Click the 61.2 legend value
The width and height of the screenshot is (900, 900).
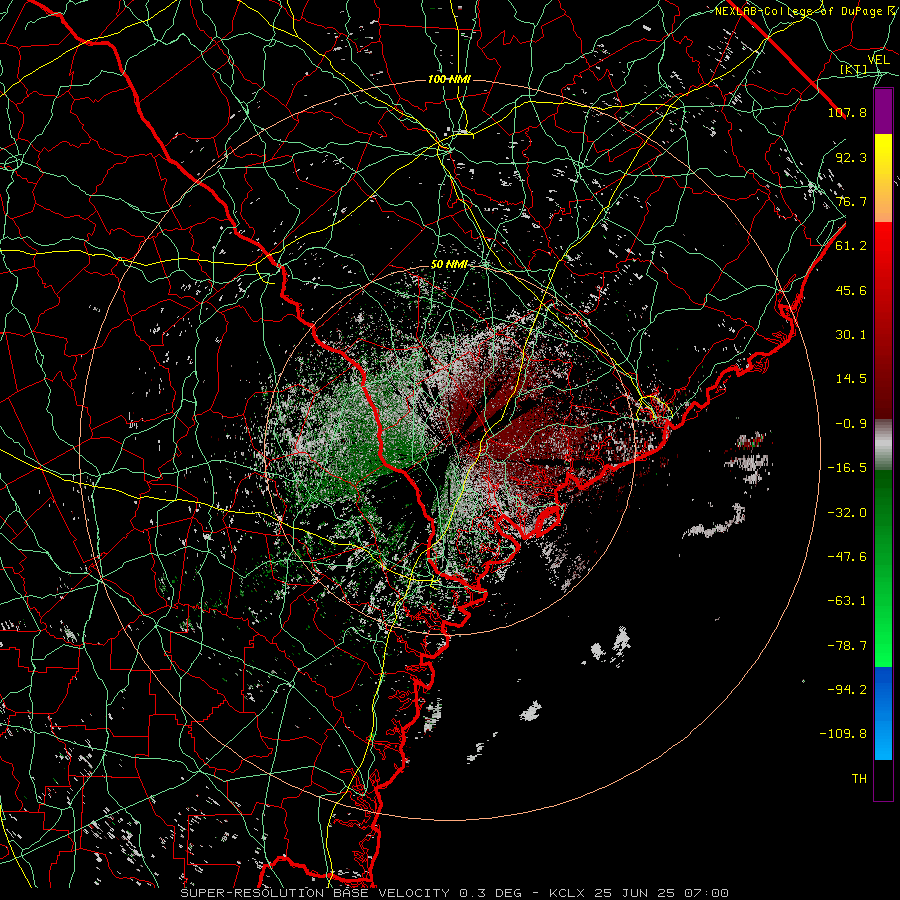click(851, 246)
